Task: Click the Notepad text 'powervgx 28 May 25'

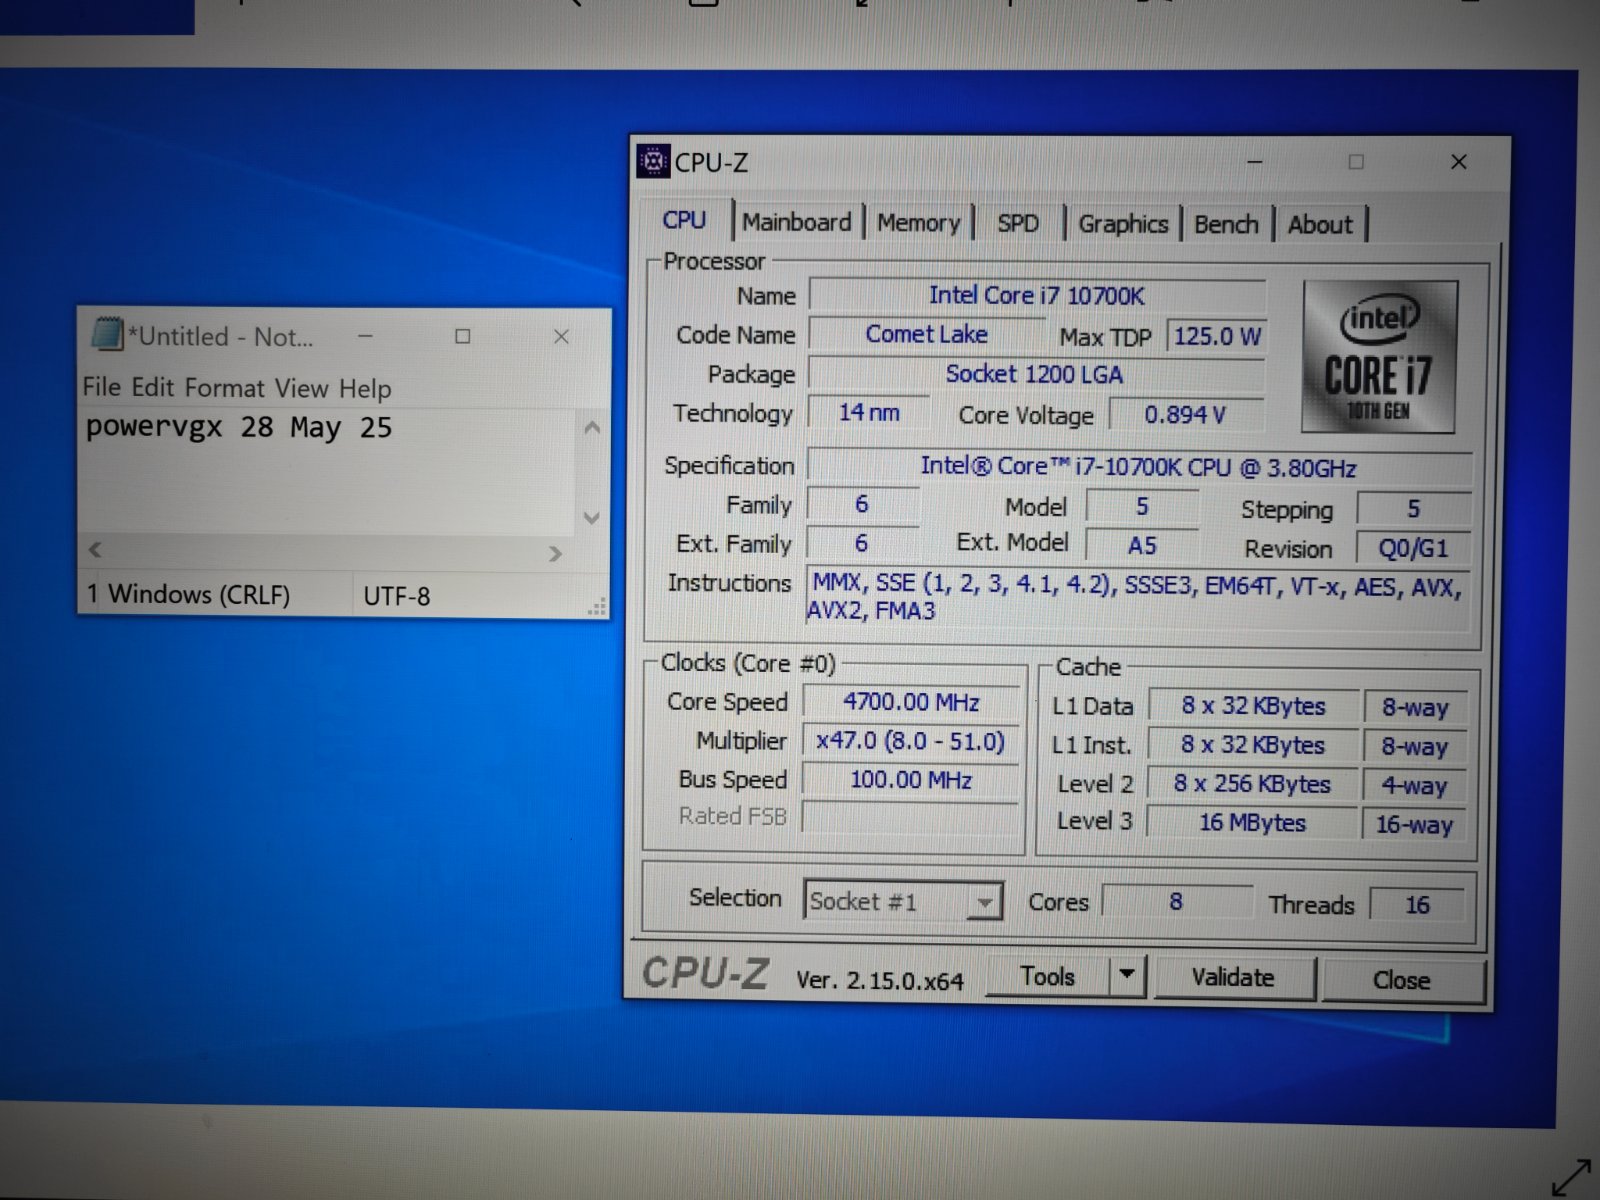Action: 239,428
